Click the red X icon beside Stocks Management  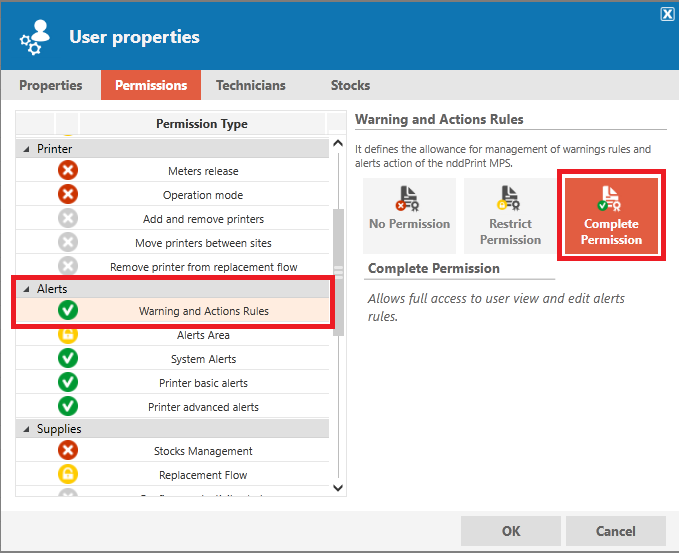[x=68, y=450]
